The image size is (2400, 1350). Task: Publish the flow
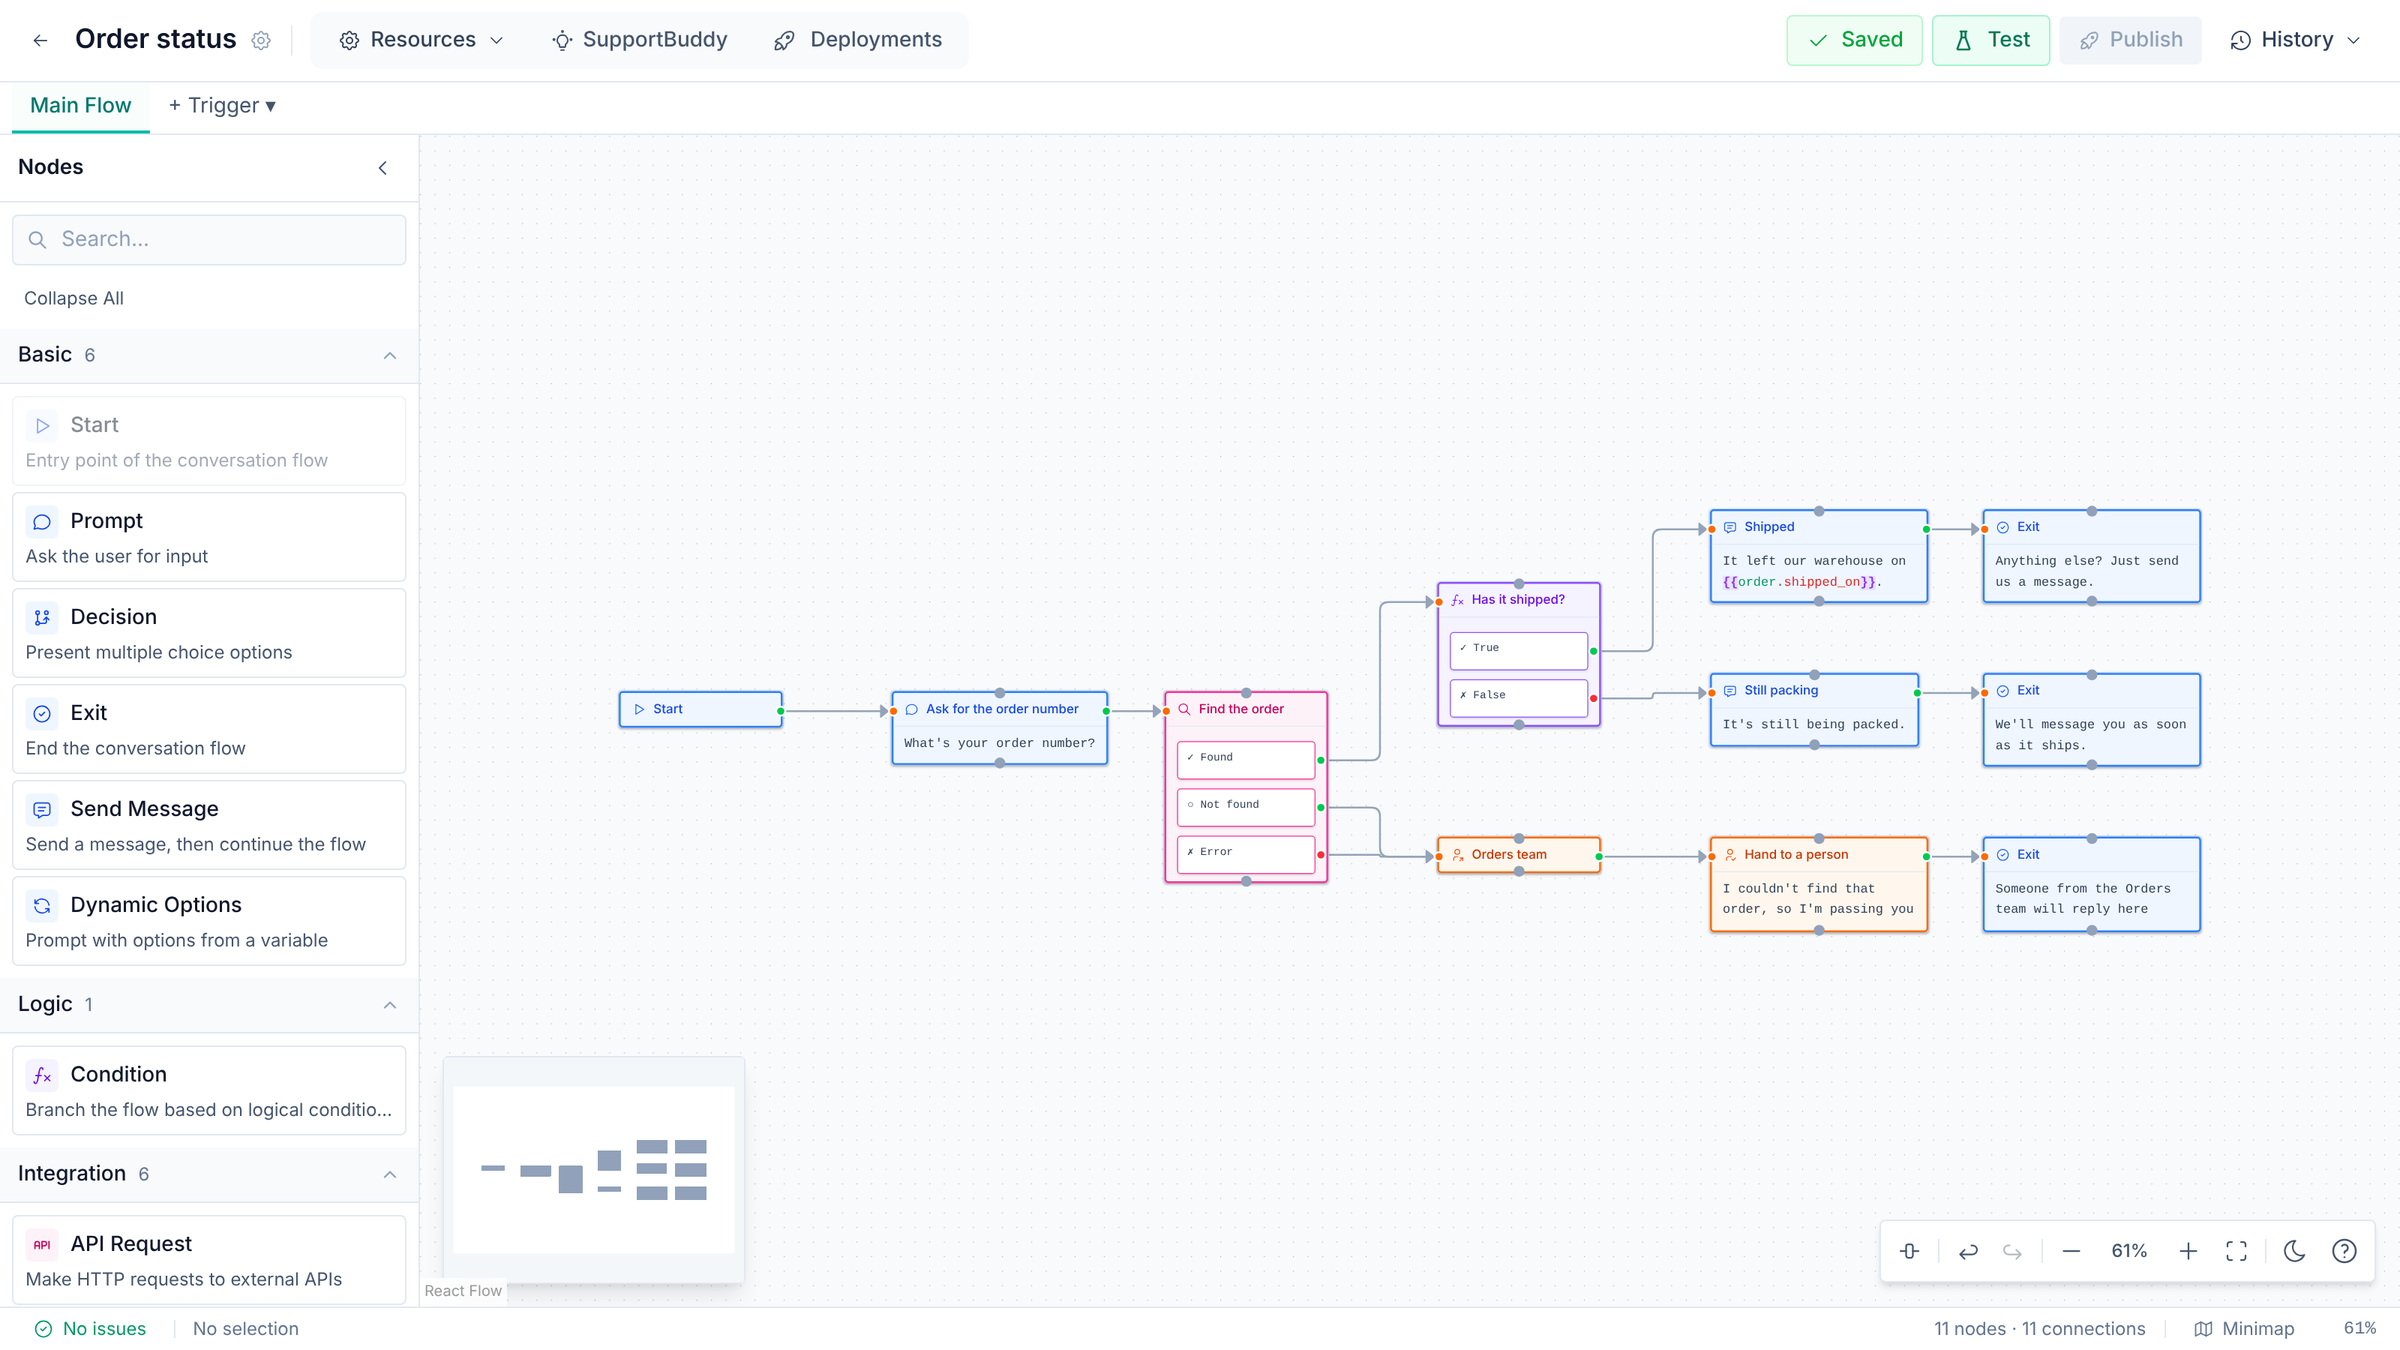pos(2130,40)
